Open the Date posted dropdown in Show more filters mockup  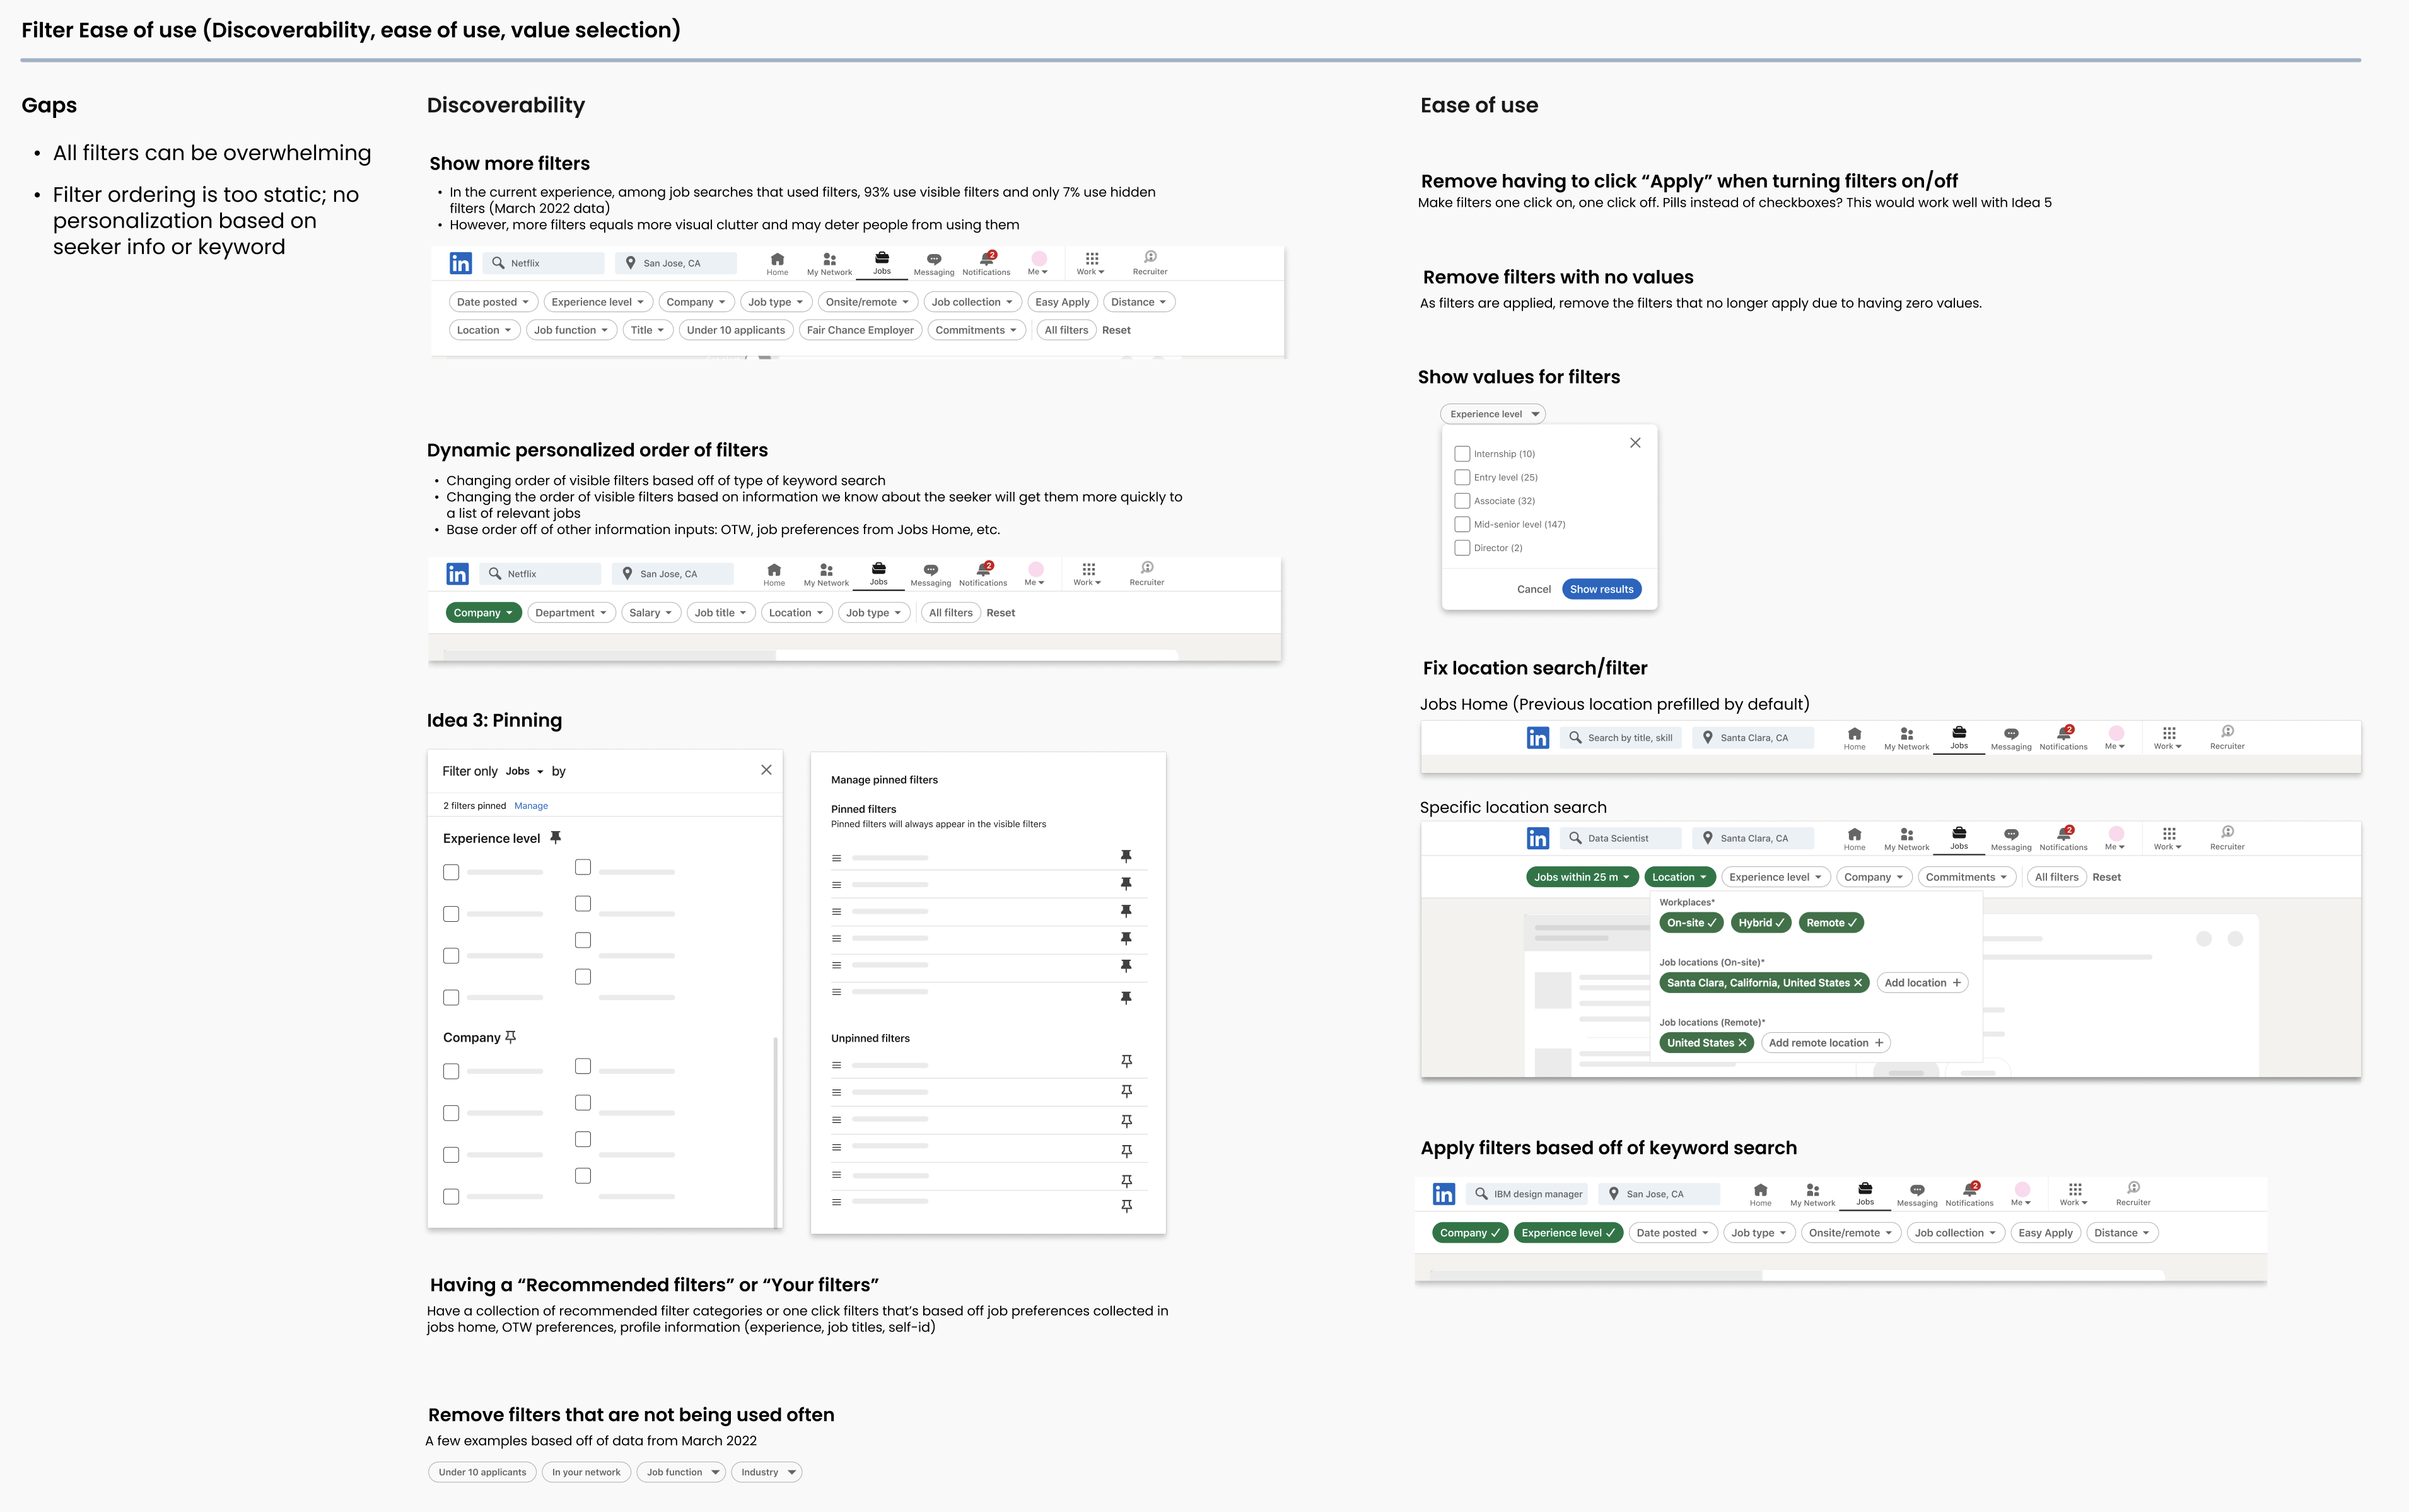pos(493,302)
